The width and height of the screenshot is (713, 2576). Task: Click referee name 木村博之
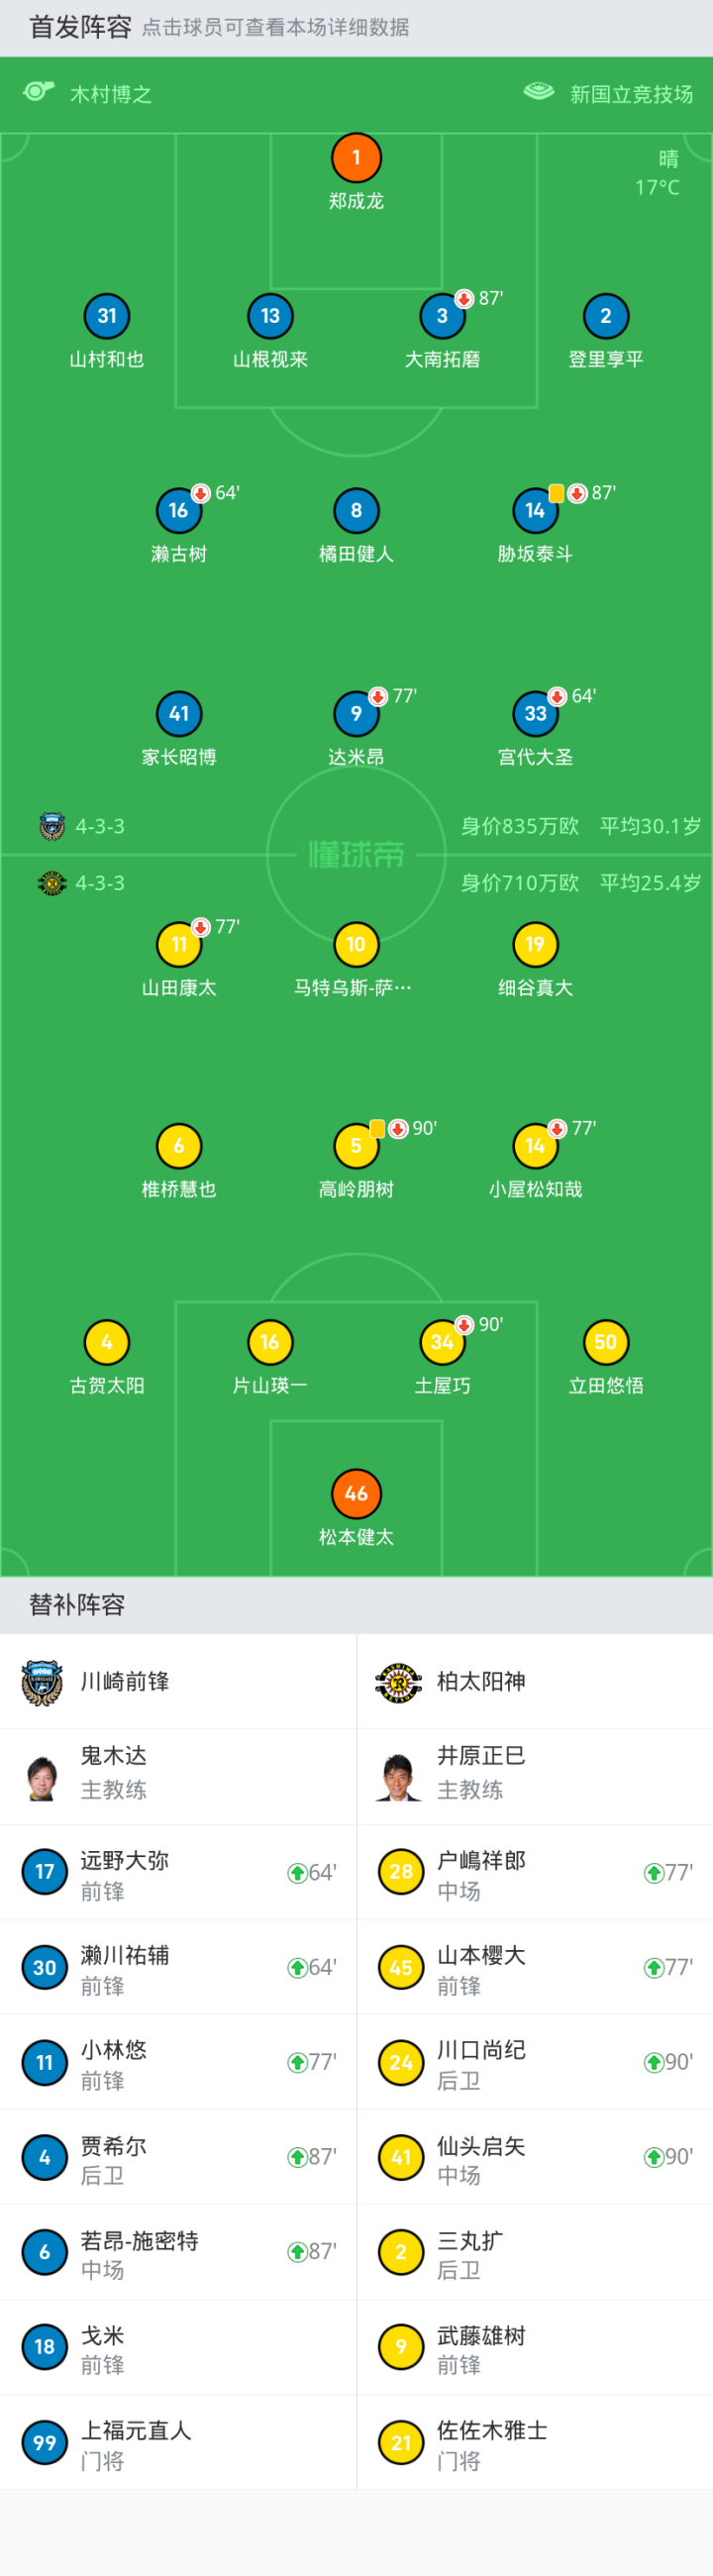[111, 94]
